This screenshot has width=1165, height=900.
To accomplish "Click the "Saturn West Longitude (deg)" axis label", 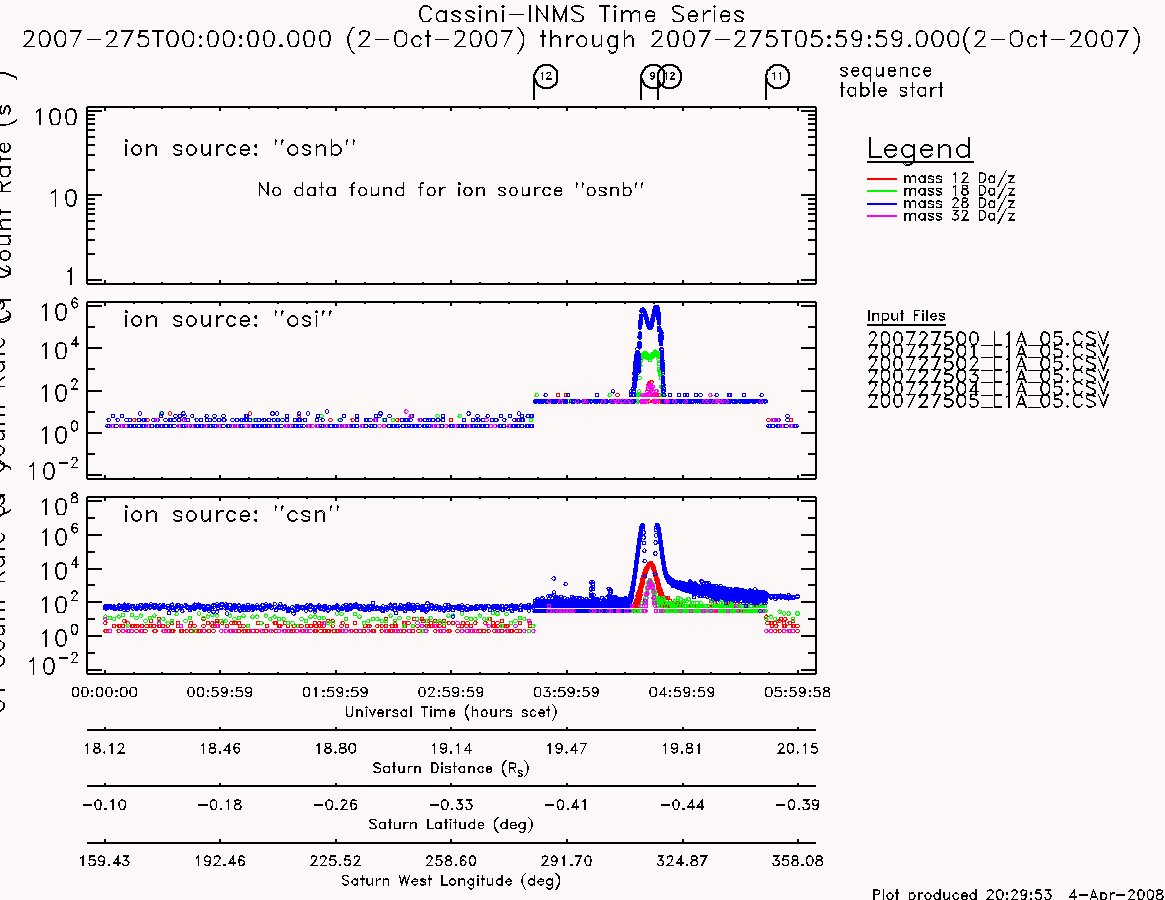I will 450,881.
